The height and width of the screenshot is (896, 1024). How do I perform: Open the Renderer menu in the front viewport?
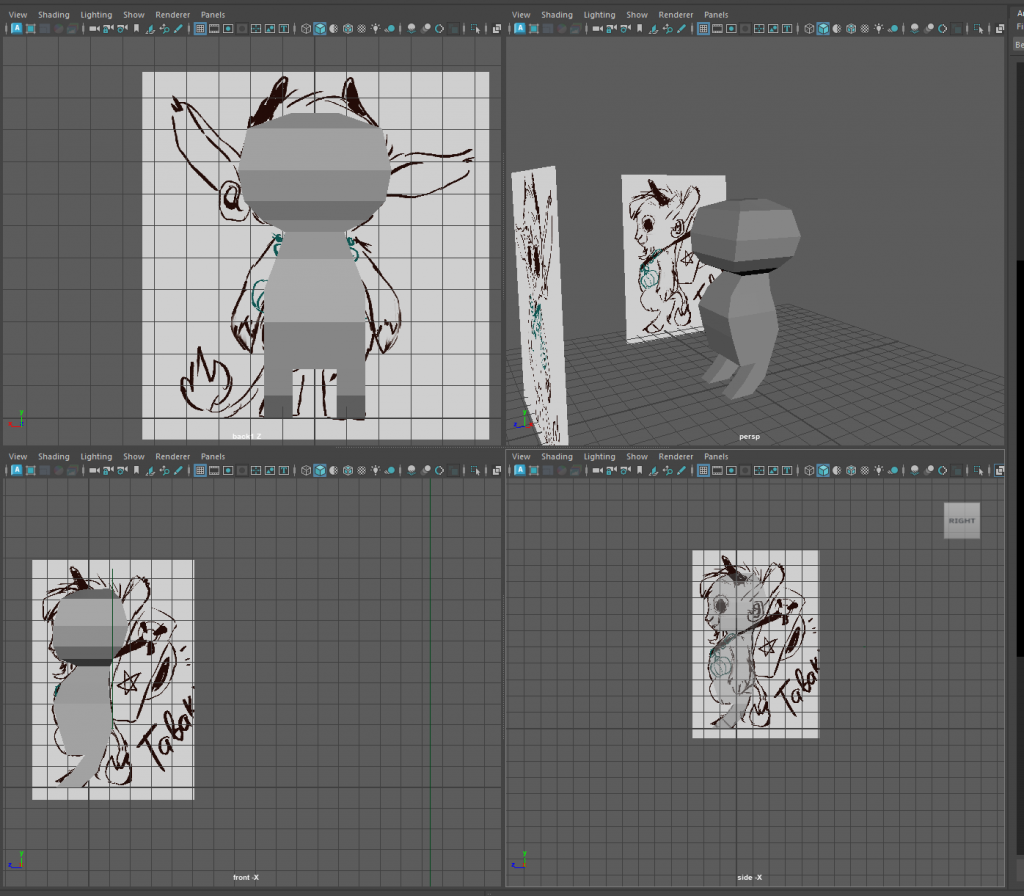(173, 456)
